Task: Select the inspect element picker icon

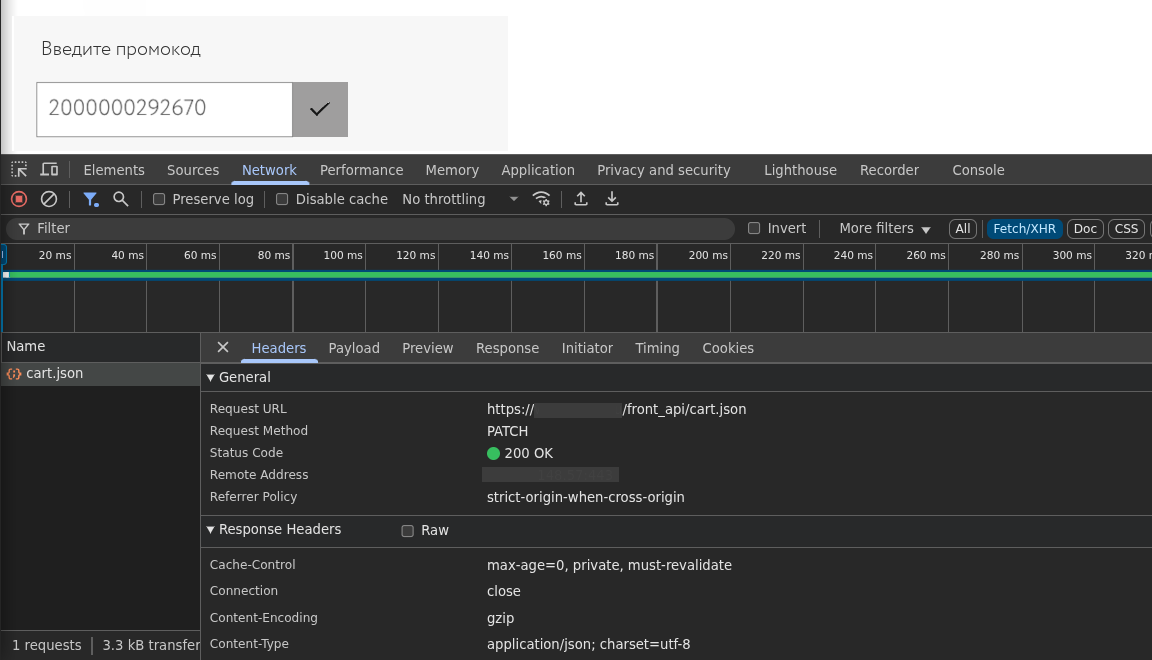Action: pos(19,170)
